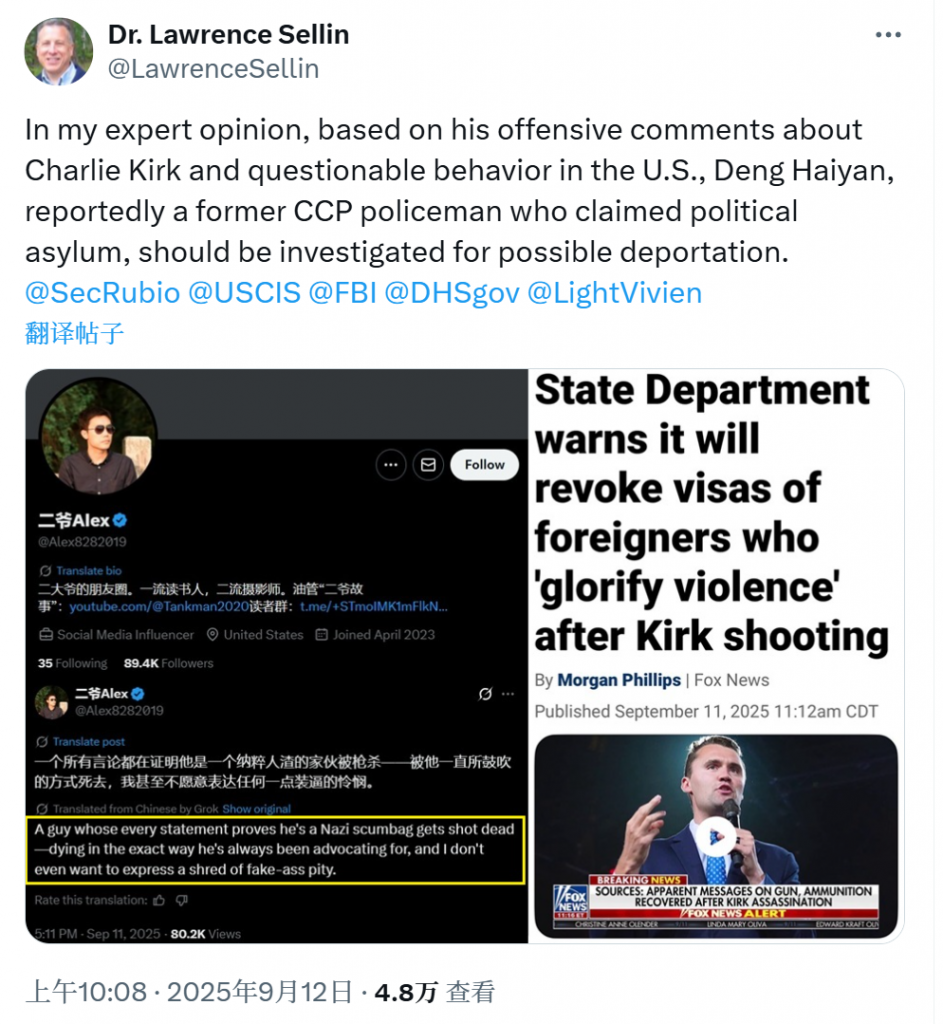Click the ellipsis icon beside the Follow button
943x1024 pixels.
pos(391,465)
